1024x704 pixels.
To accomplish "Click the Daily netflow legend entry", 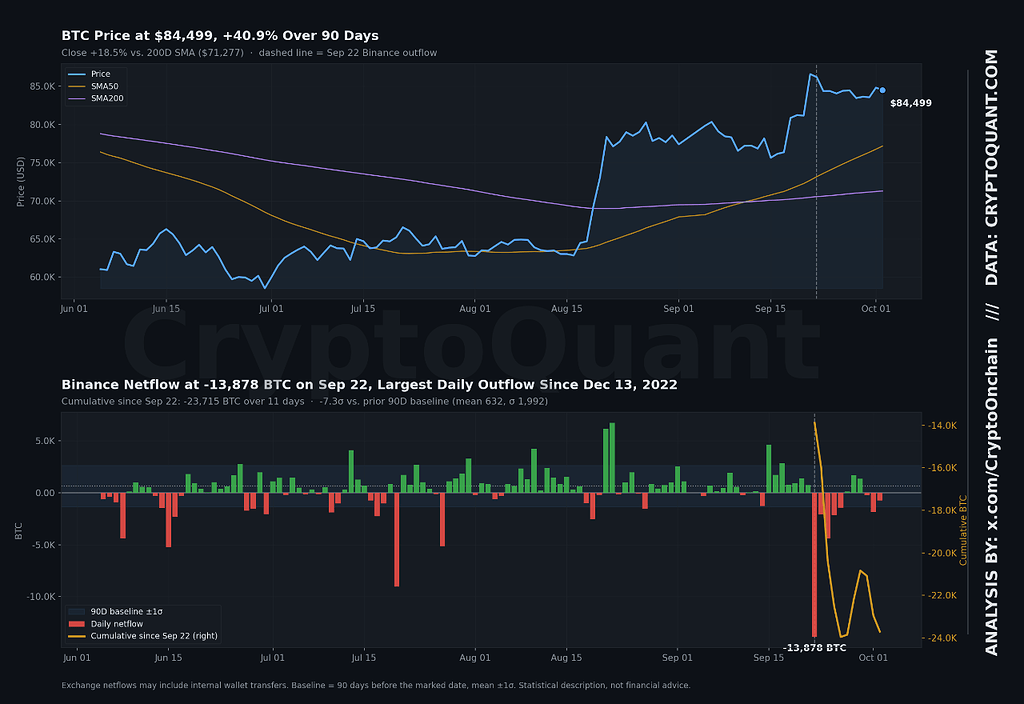I will [106, 624].
